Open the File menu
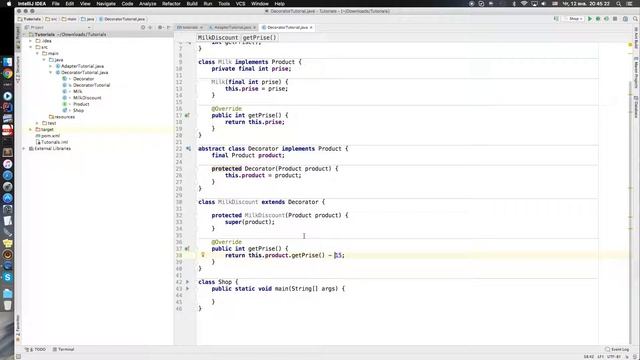This screenshot has height=360, width=640. 56,4
